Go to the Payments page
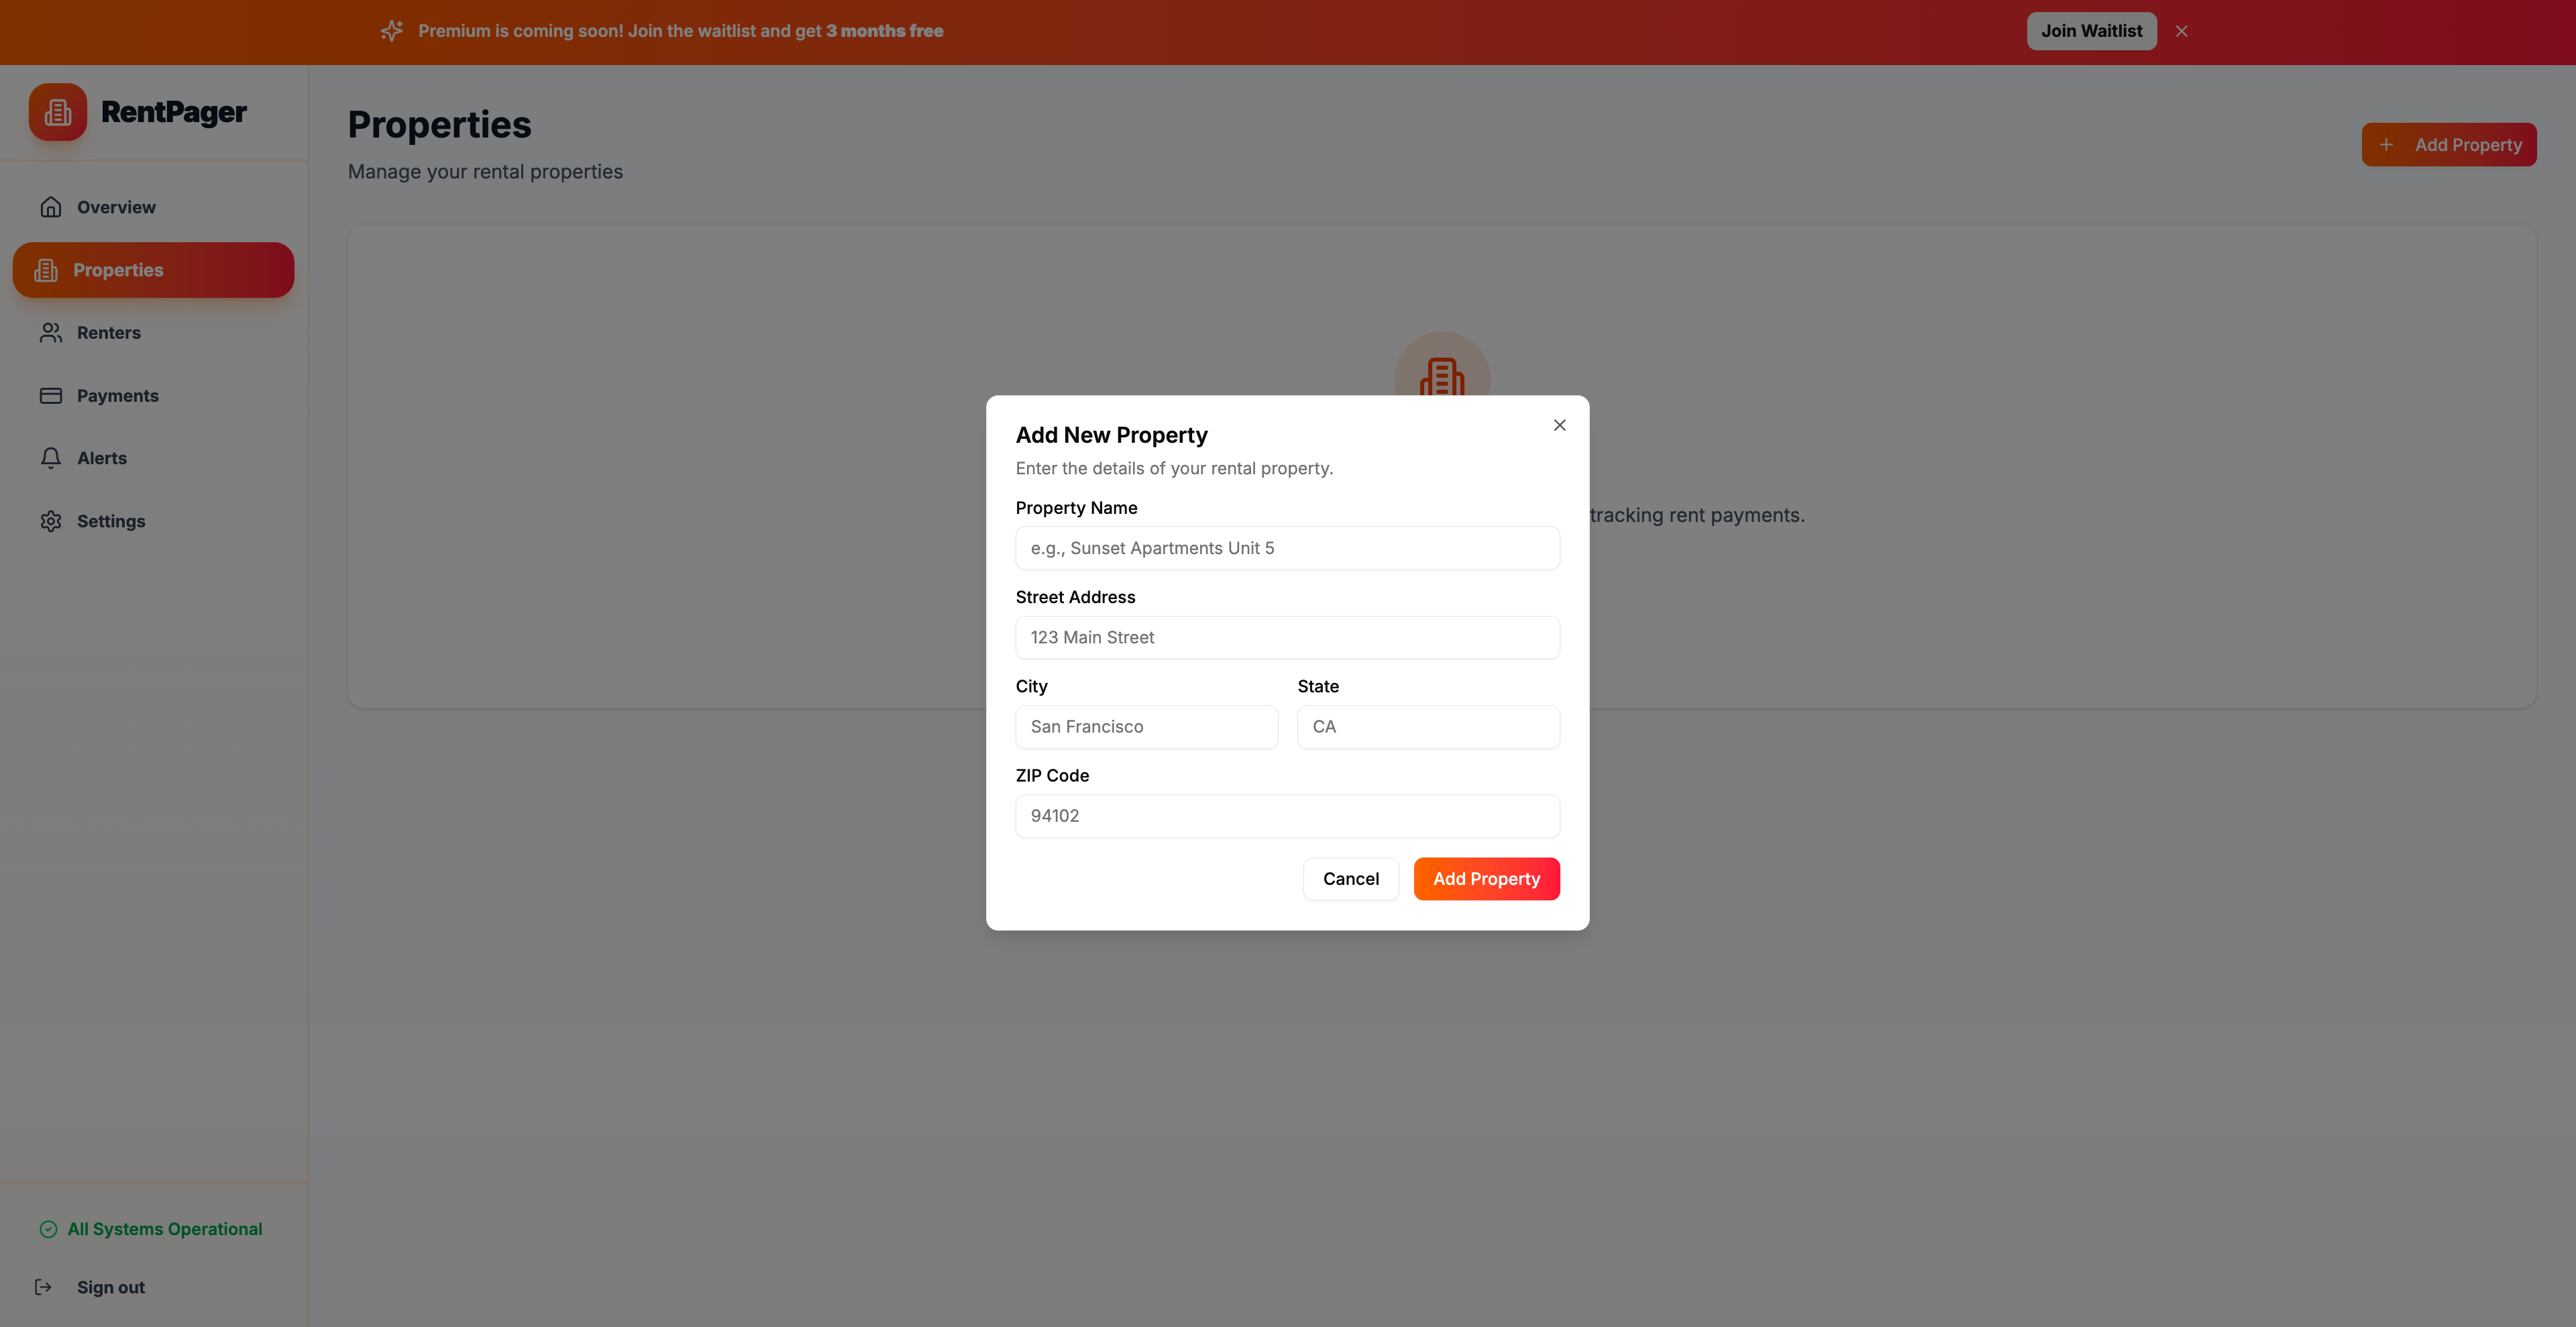Viewport: 2576px width, 1327px height. pyautogui.click(x=117, y=396)
